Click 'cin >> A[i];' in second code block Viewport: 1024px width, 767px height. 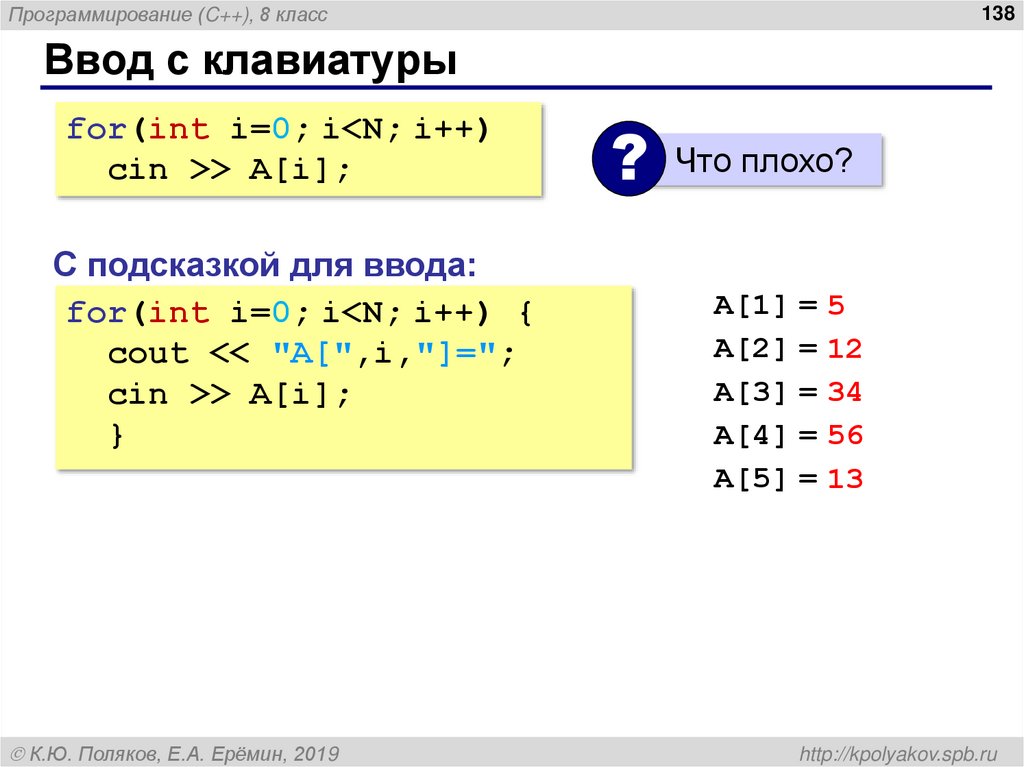[229, 395]
